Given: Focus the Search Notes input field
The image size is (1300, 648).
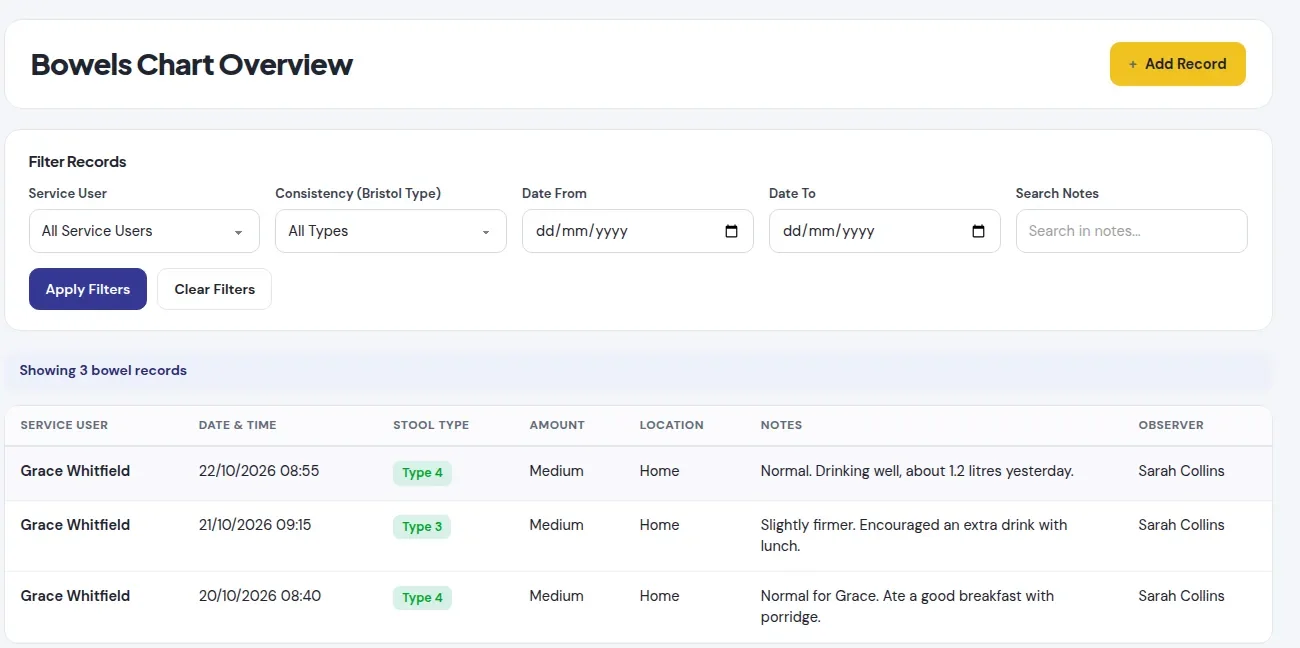Looking at the screenshot, I should (x=1132, y=231).
